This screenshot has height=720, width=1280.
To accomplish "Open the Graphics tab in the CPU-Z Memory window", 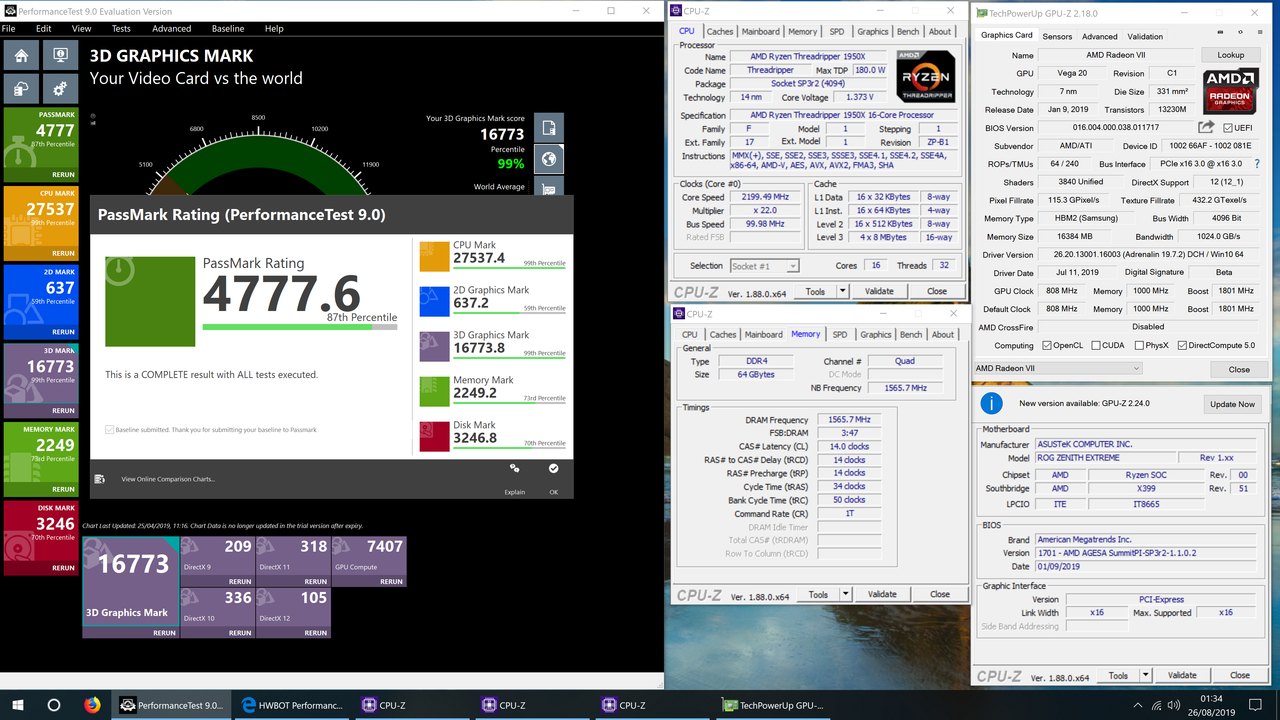I will [x=875, y=335].
